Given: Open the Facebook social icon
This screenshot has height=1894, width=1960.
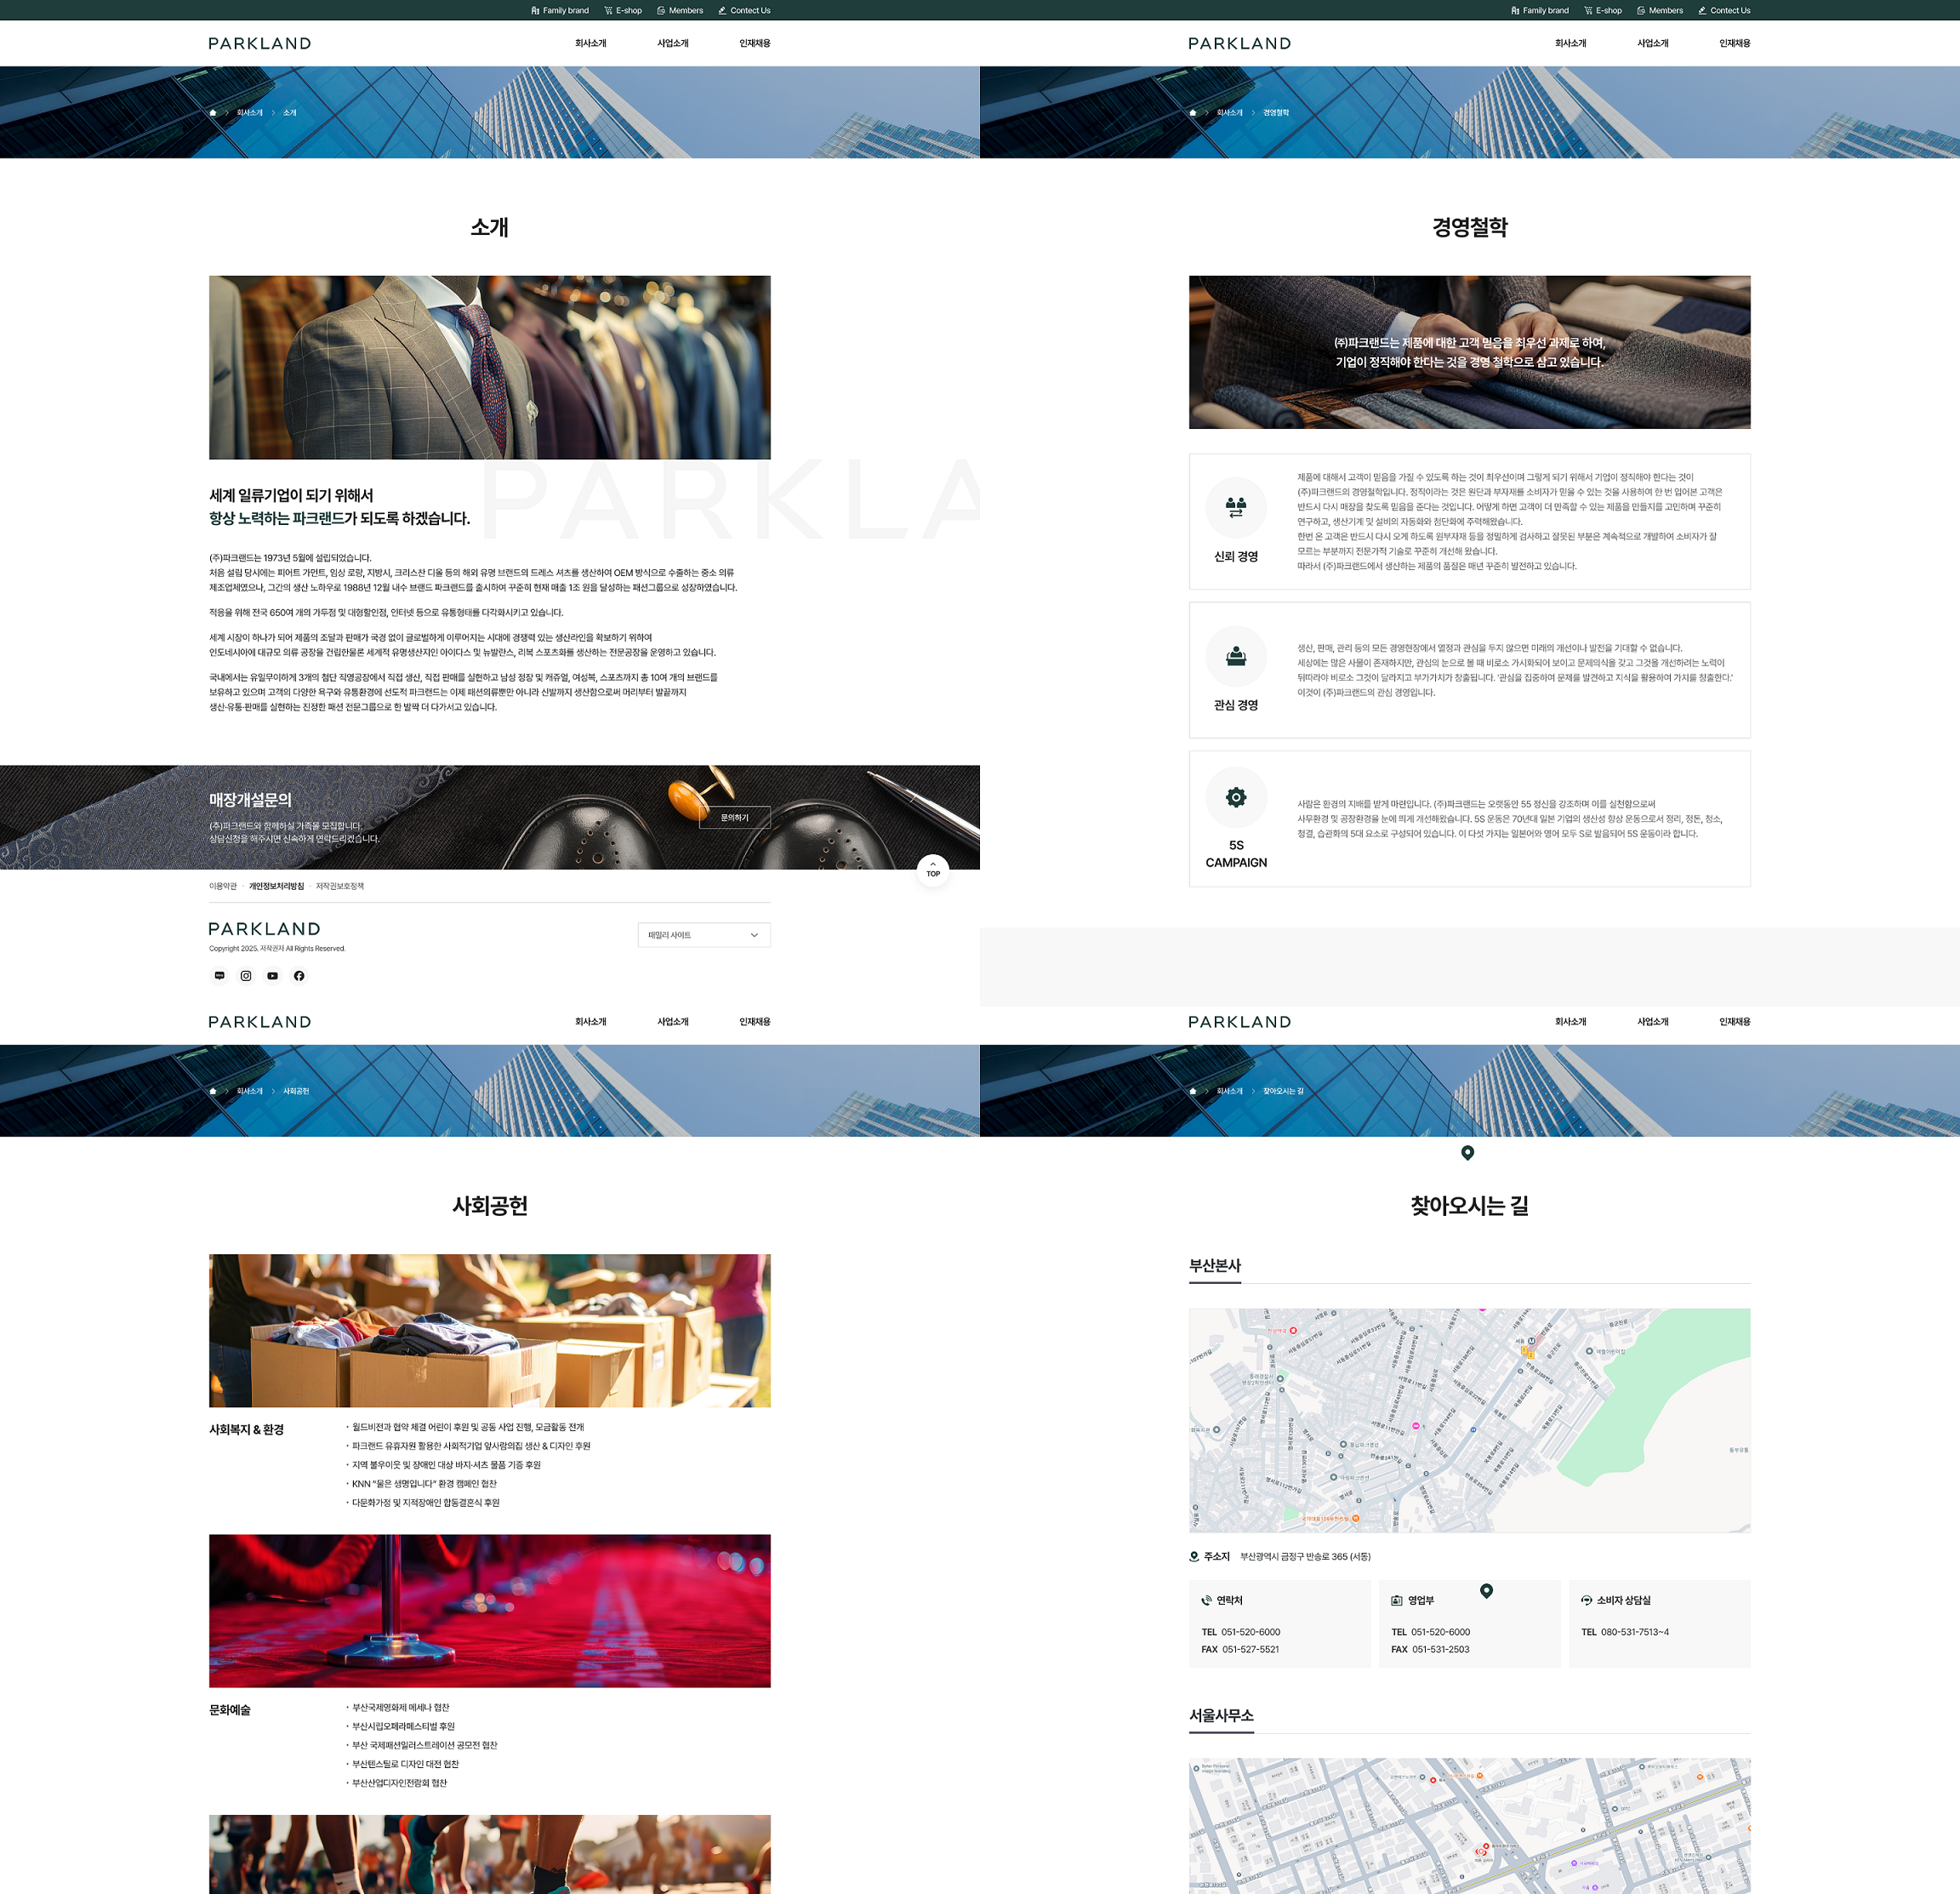Looking at the screenshot, I should tap(299, 975).
